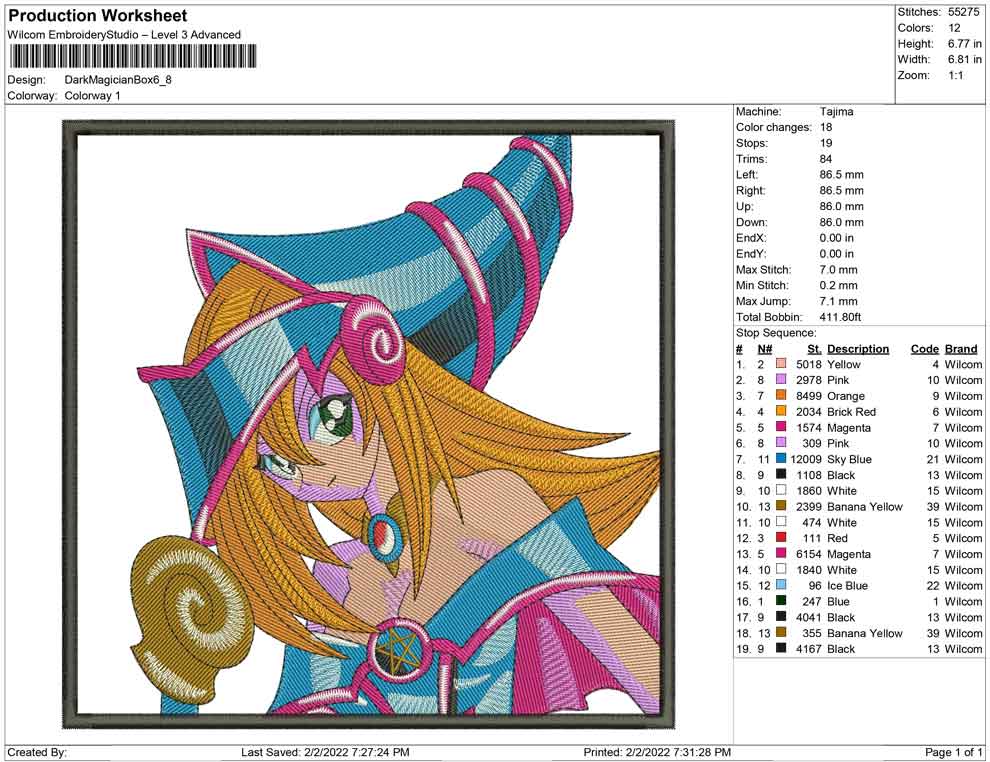This screenshot has width=990, height=762.
Task: Click the 'Stop Sequence:' label
Action: pos(776,333)
